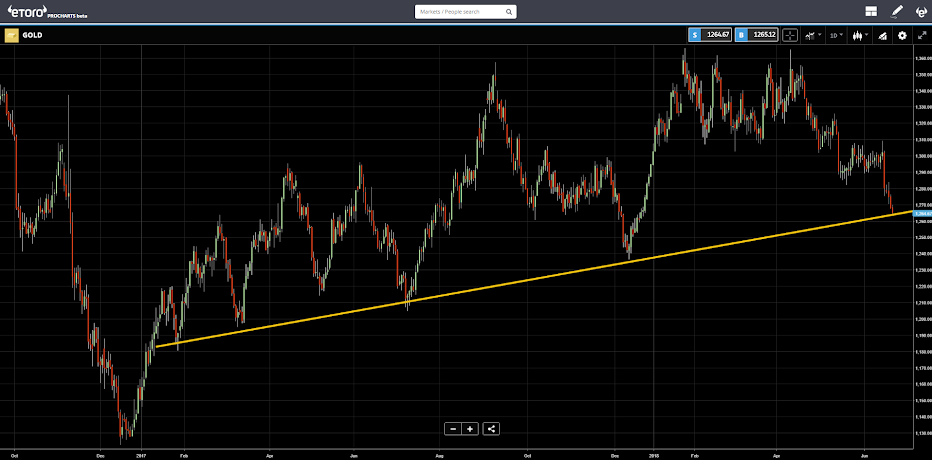This screenshot has width=932, height=460.
Task: Open the compare instruments dropdown
Action: point(813,36)
